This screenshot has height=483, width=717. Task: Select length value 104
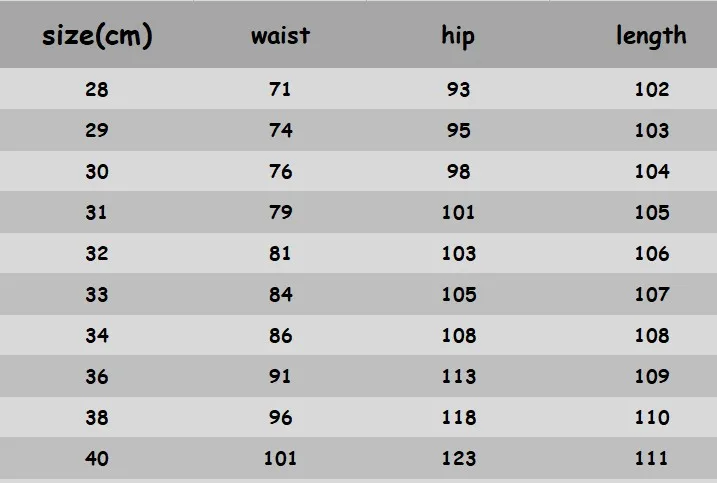[652, 172]
